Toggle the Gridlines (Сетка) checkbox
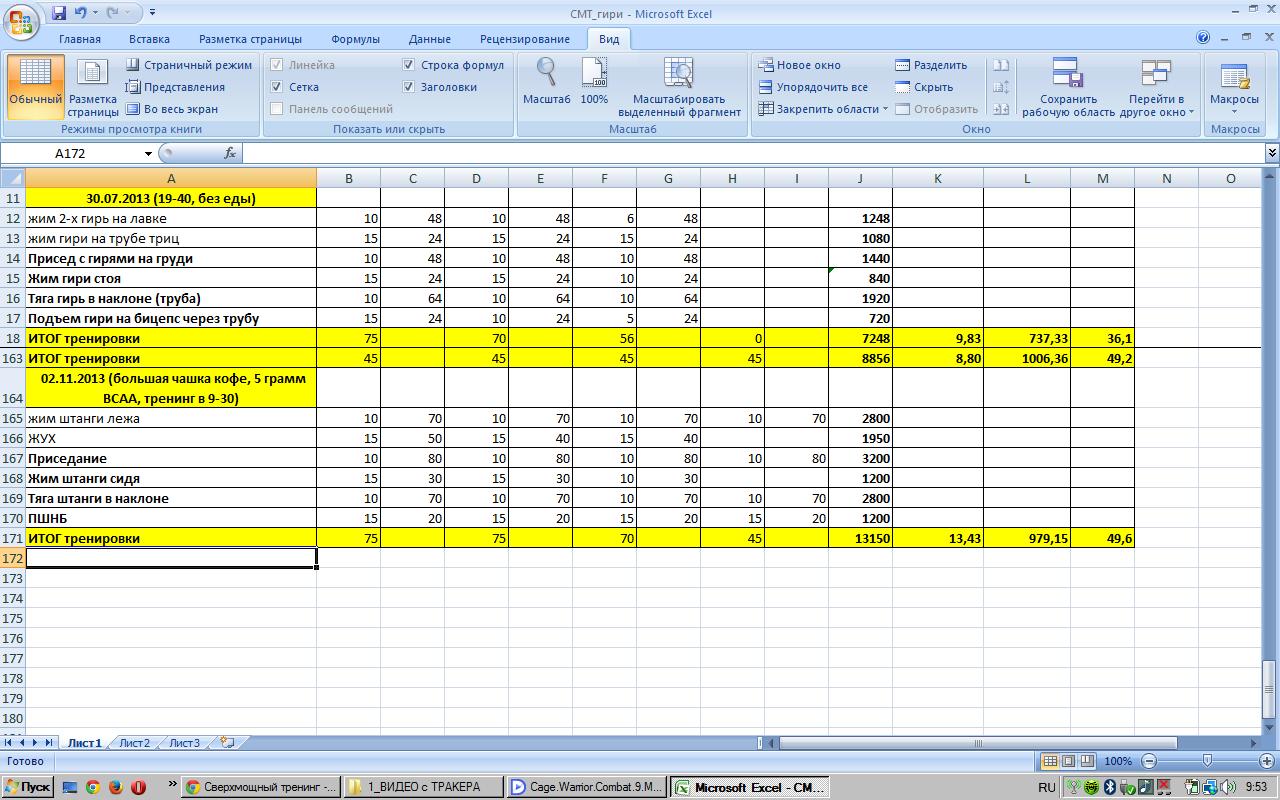Viewport: 1280px width, 800px height. point(277,87)
